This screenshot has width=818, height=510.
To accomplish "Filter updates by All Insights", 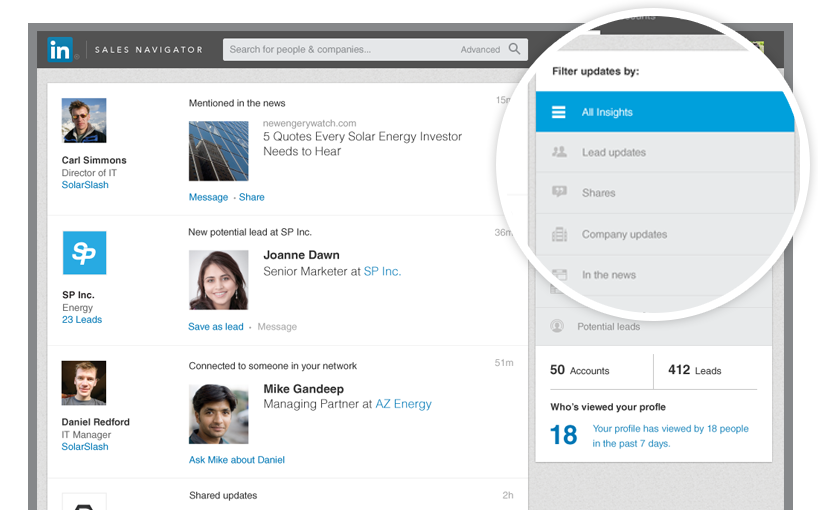I will [x=665, y=112].
